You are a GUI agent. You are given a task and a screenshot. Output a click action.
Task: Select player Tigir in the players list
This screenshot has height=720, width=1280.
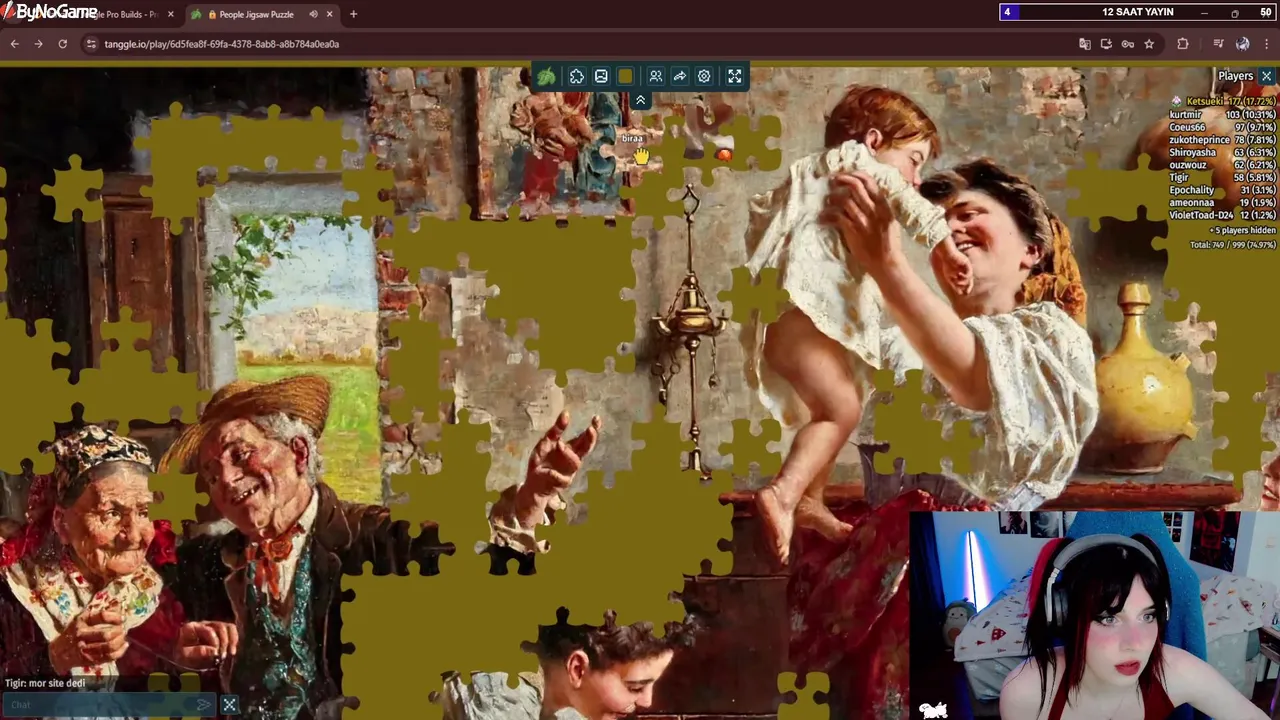pyautogui.click(x=1222, y=178)
